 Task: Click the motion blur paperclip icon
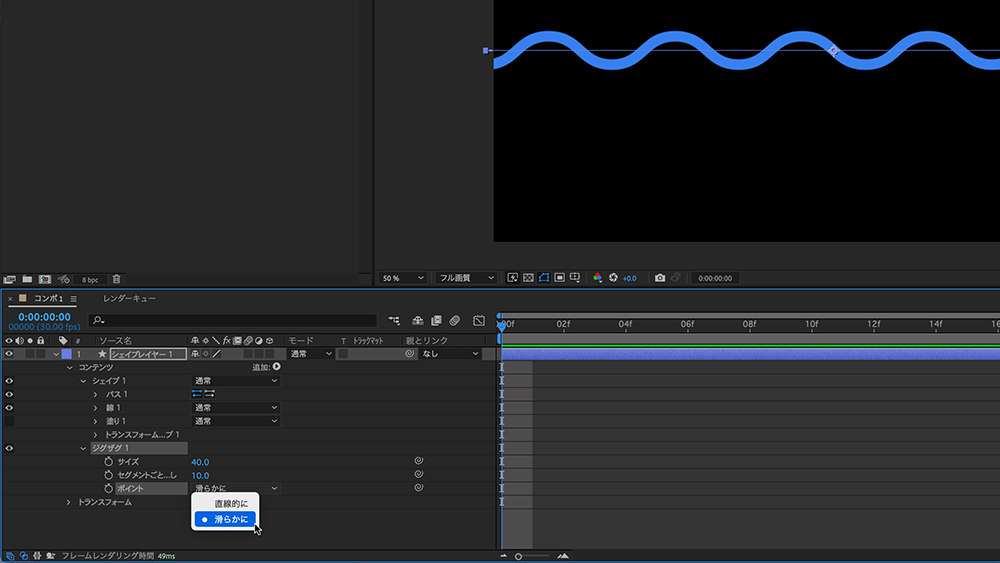[x=454, y=321]
